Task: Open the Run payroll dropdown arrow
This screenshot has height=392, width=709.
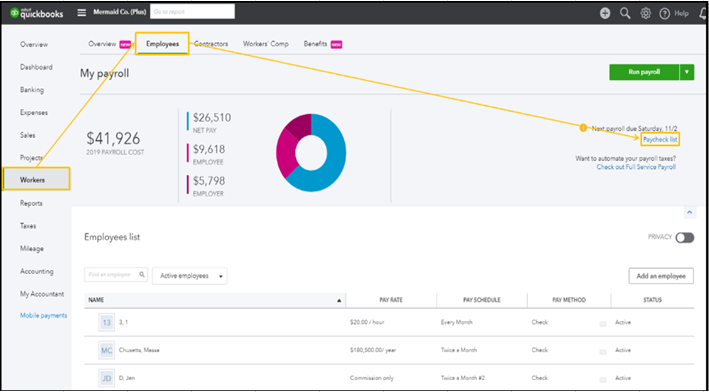Action: (x=687, y=72)
